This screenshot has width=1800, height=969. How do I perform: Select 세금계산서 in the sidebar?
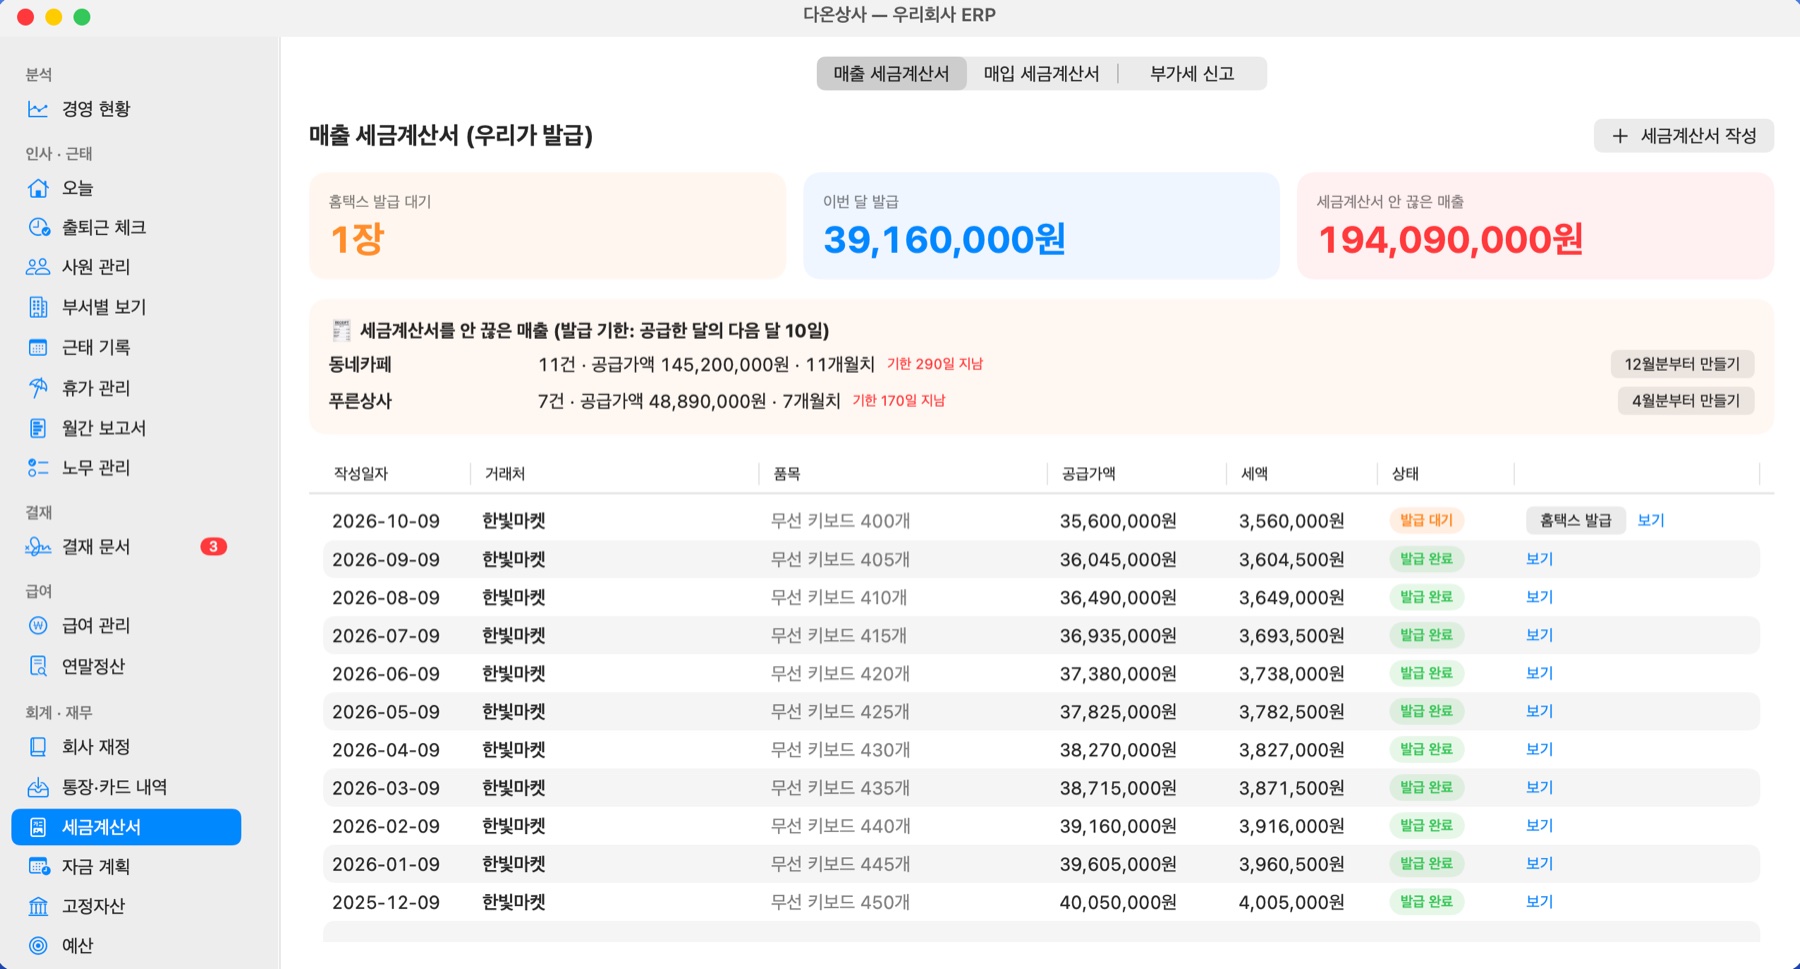click(x=126, y=827)
